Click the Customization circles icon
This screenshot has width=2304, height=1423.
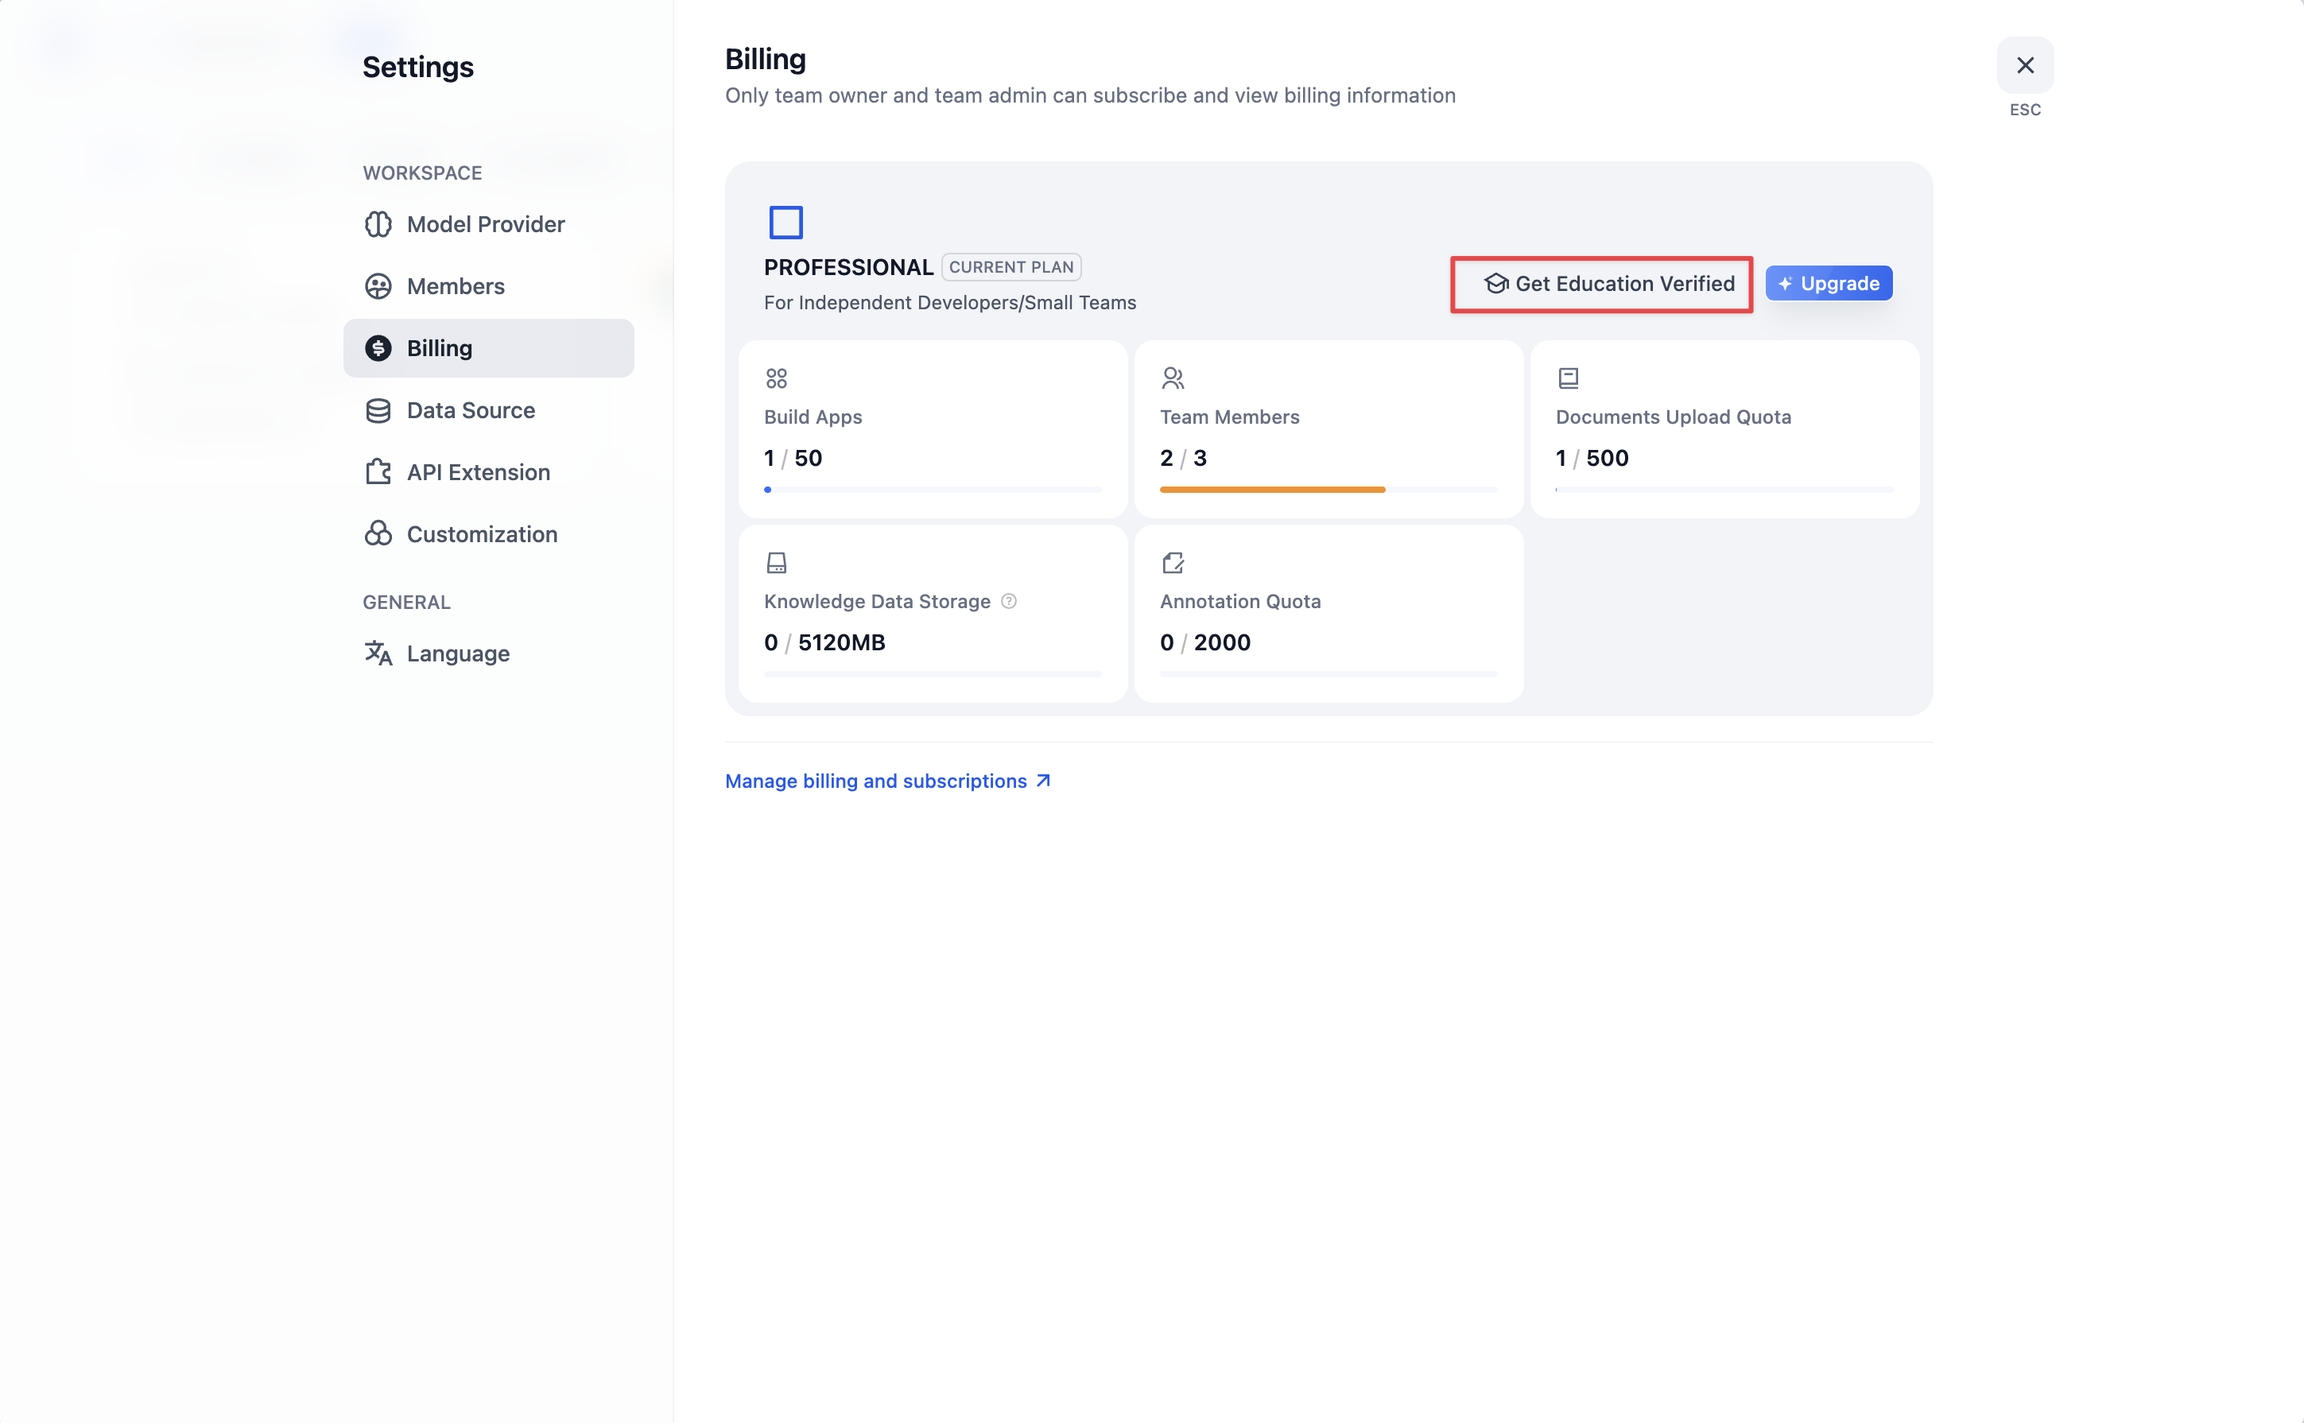click(378, 534)
